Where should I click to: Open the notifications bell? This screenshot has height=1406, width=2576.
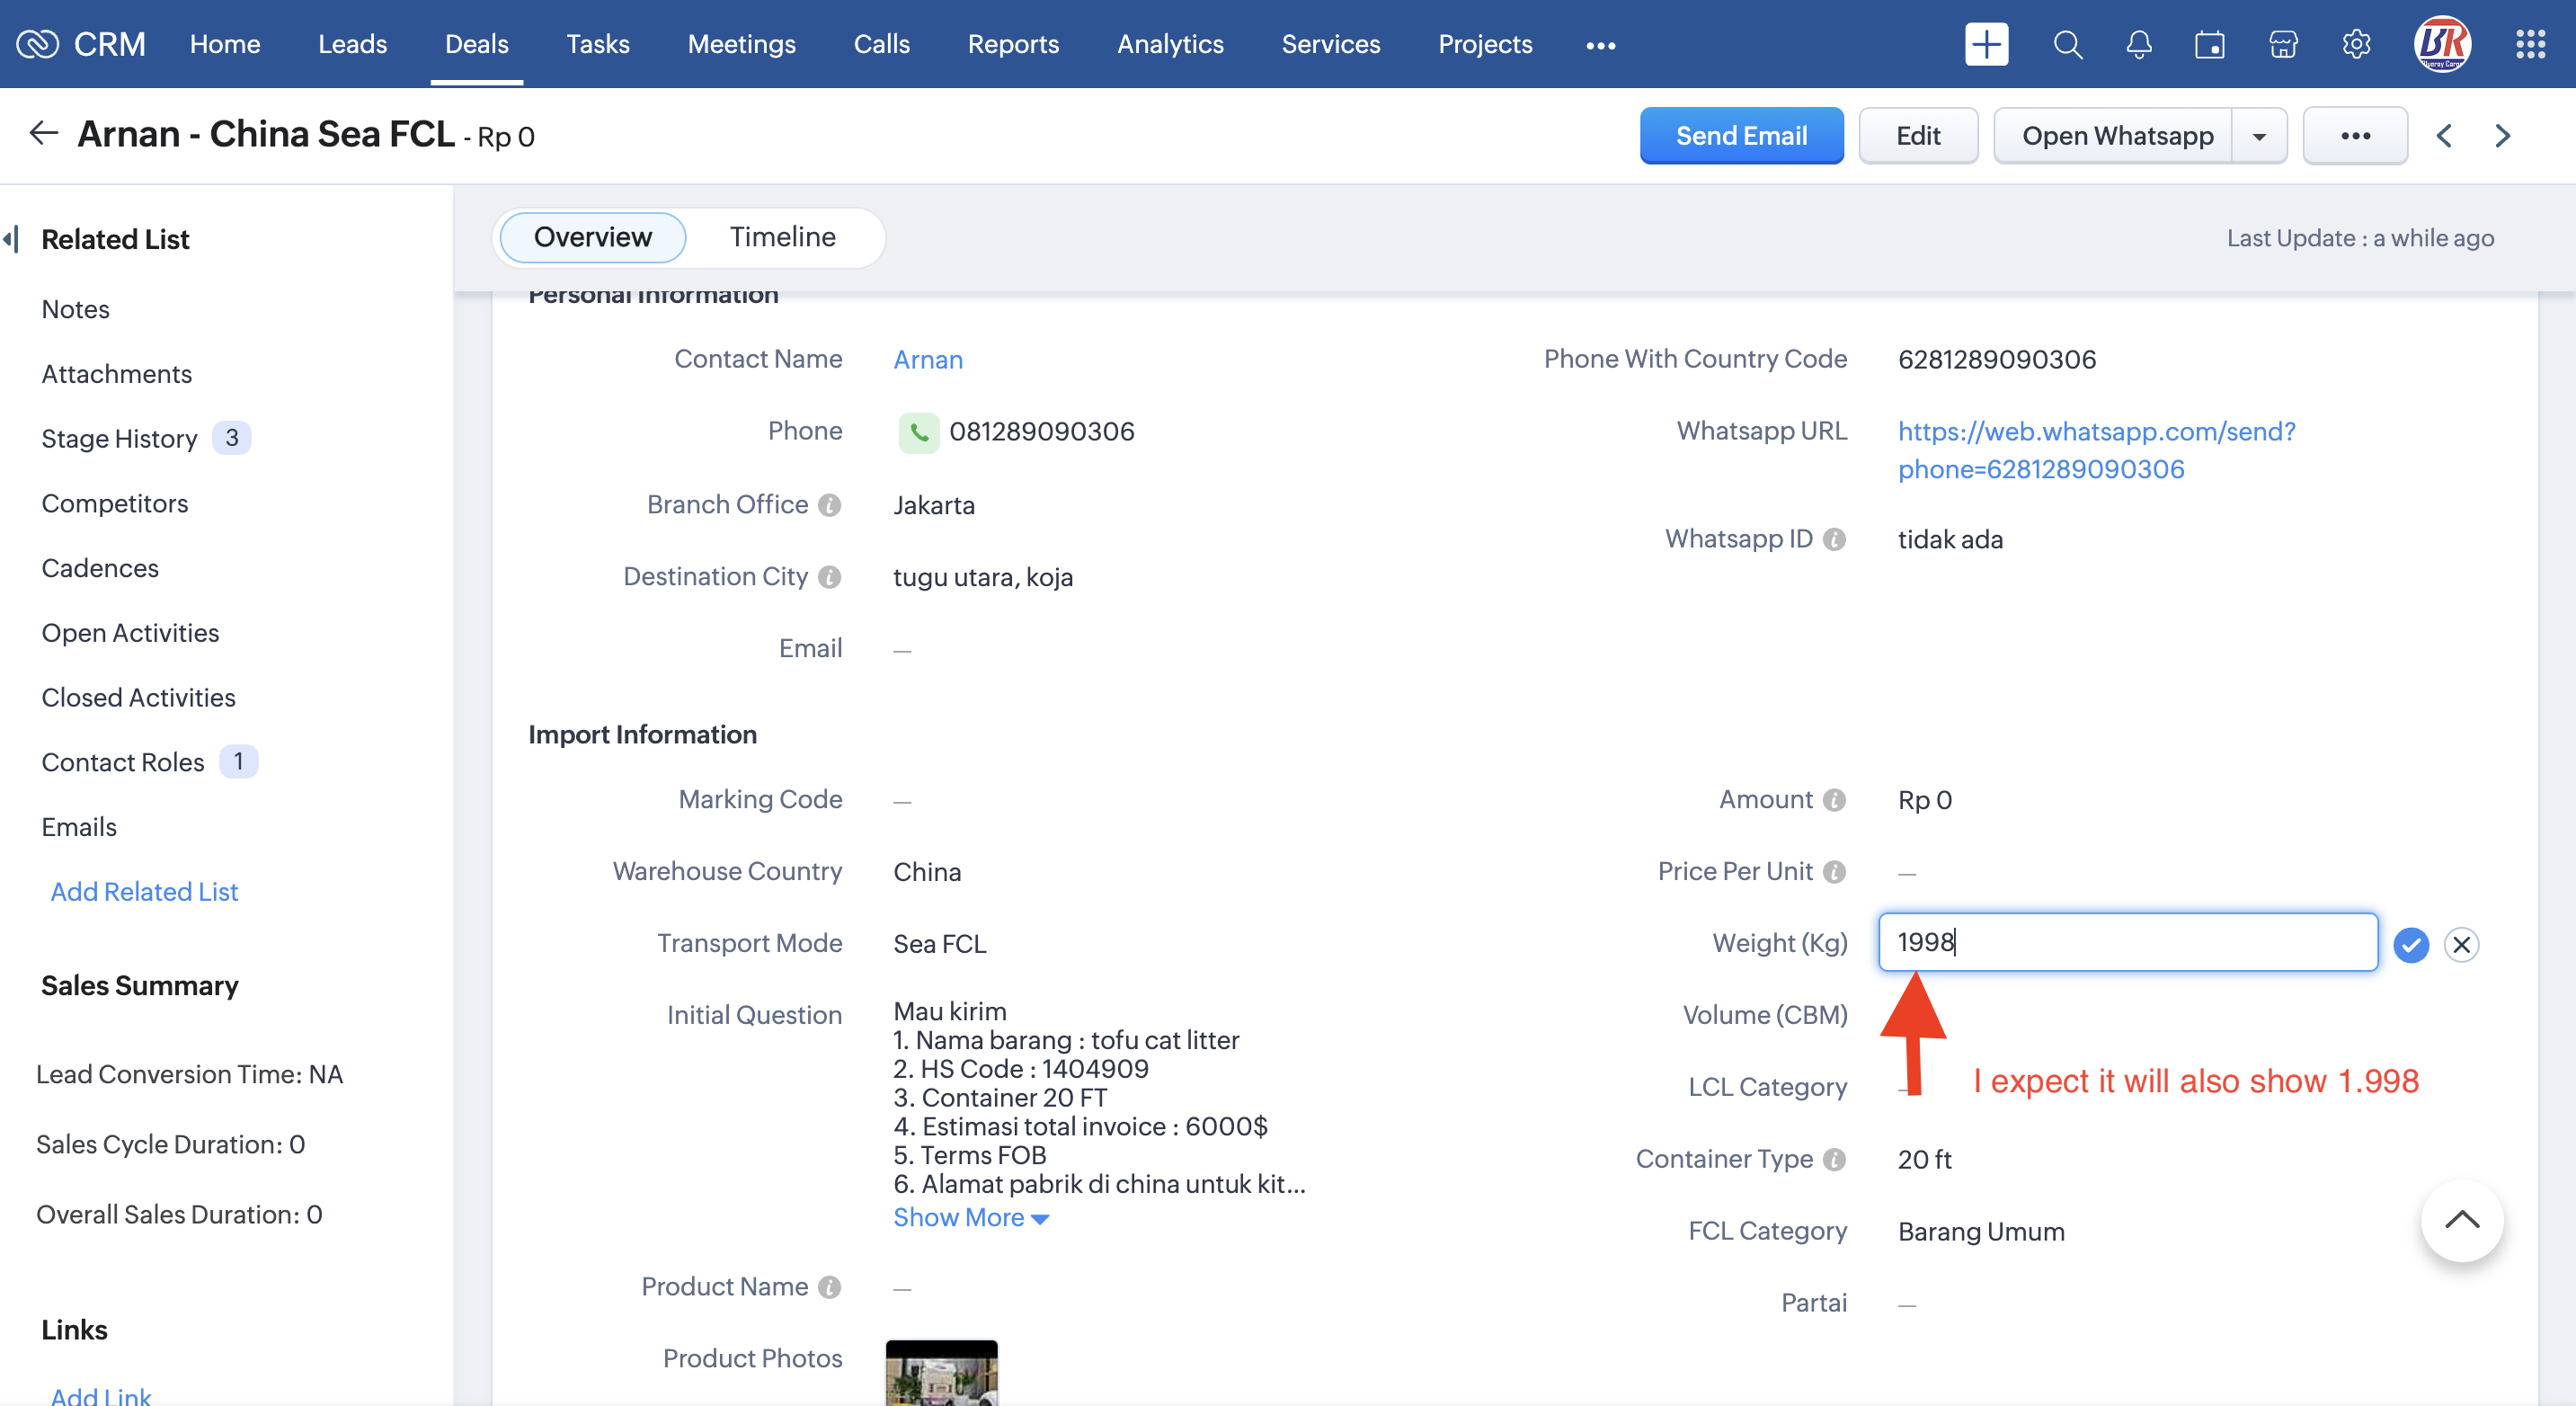pyautogui.click(x=2138, y=44)
